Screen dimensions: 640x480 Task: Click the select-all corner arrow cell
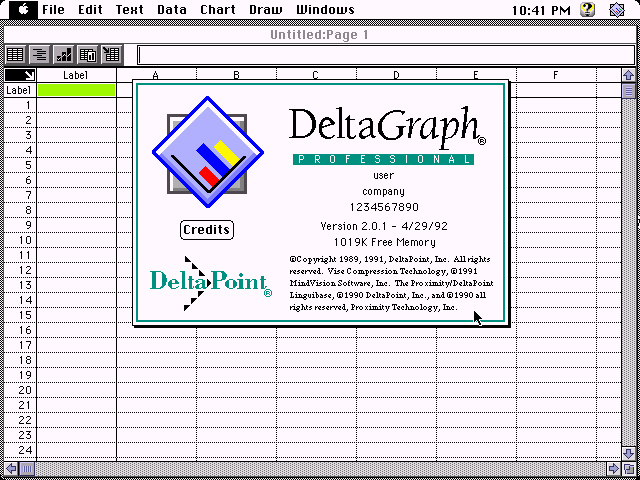20,75
